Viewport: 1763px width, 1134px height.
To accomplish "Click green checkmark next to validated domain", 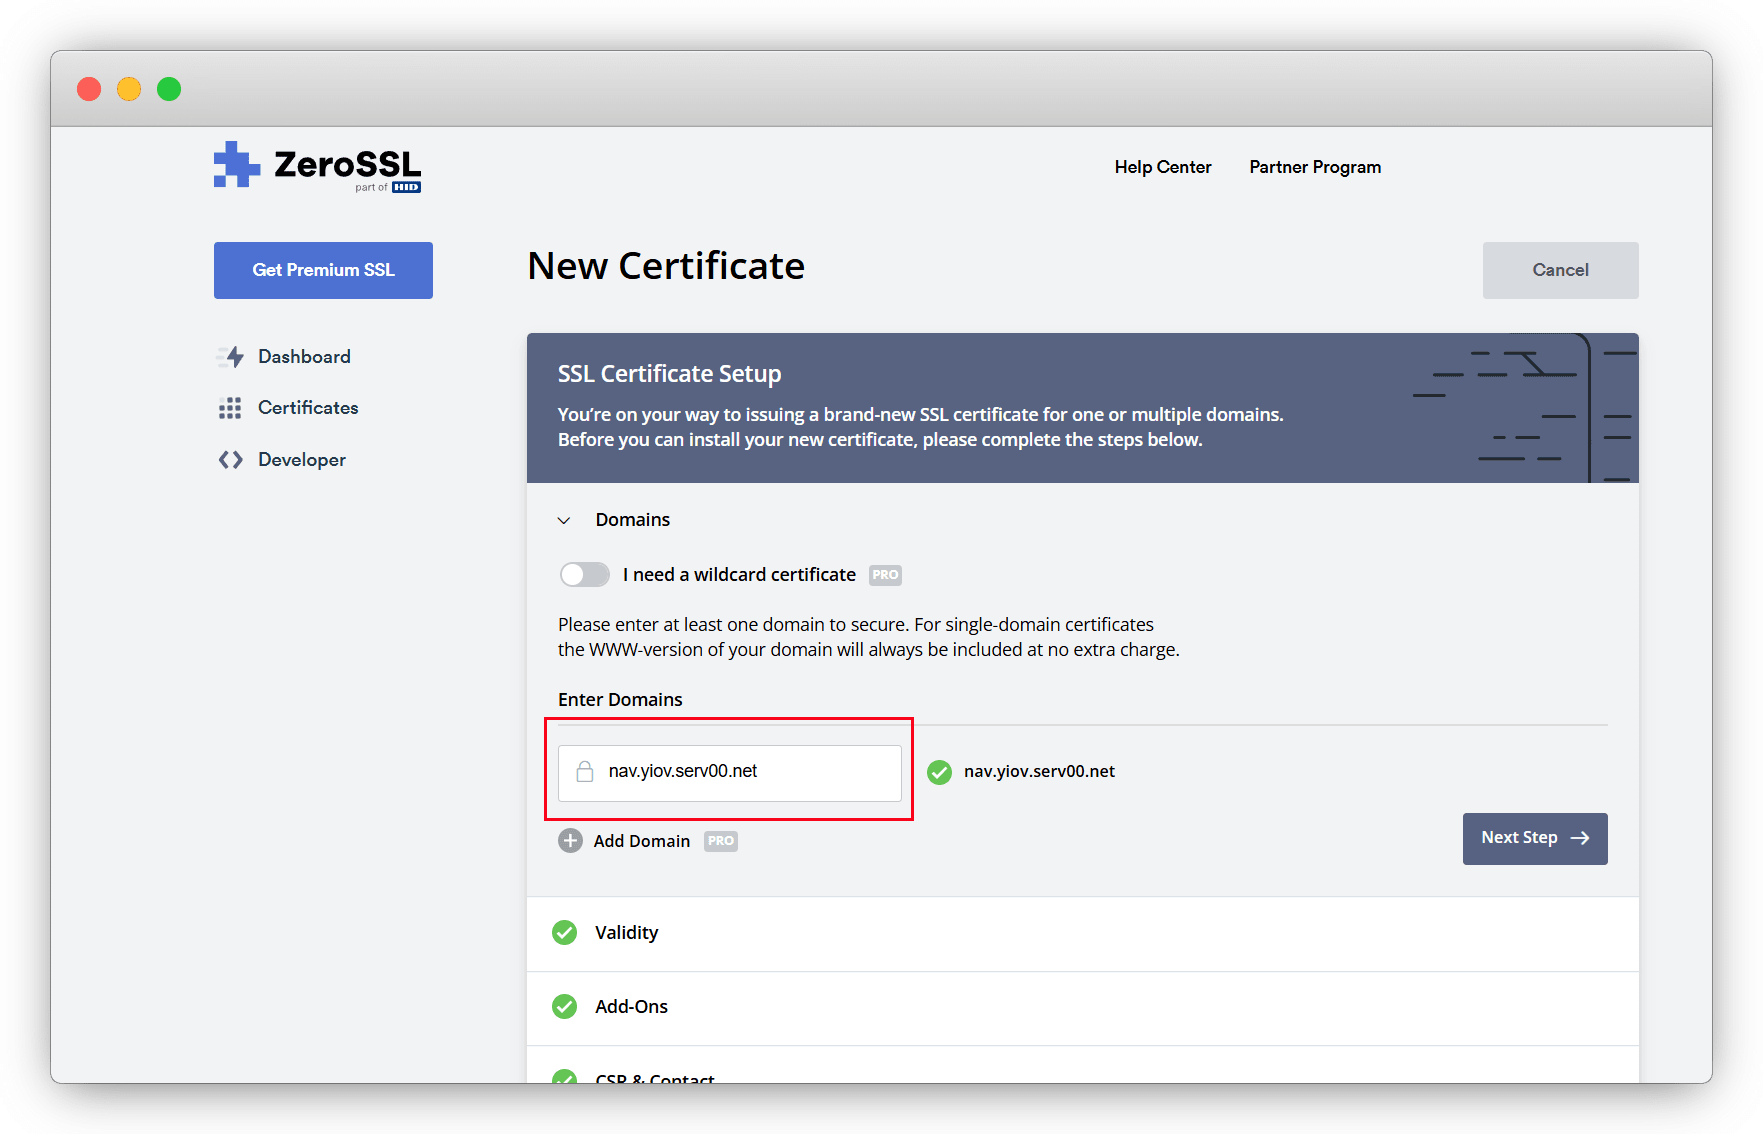I will pyautogui.click(x=939, y=772).
